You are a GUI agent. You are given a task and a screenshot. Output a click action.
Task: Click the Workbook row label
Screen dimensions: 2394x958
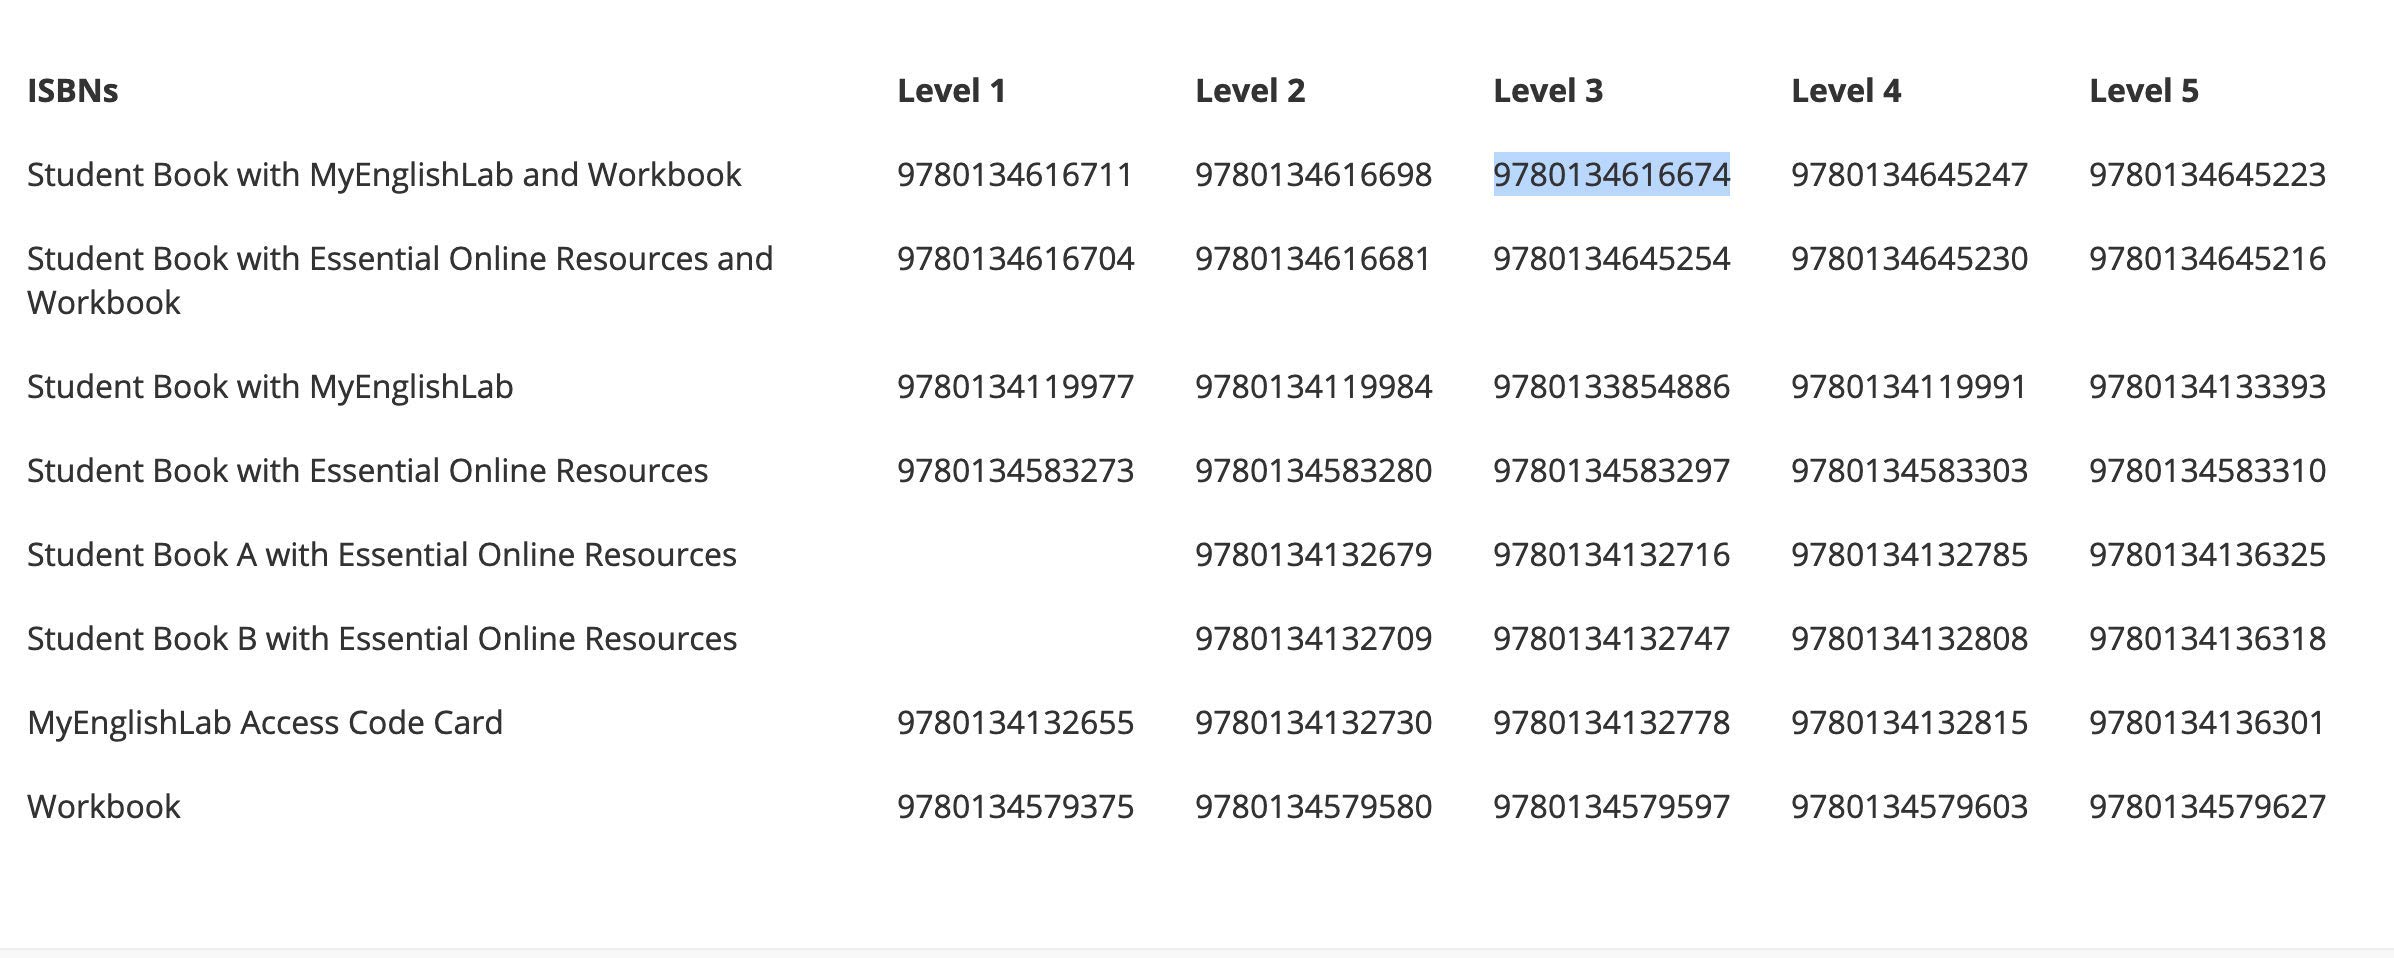coord(104,807)
